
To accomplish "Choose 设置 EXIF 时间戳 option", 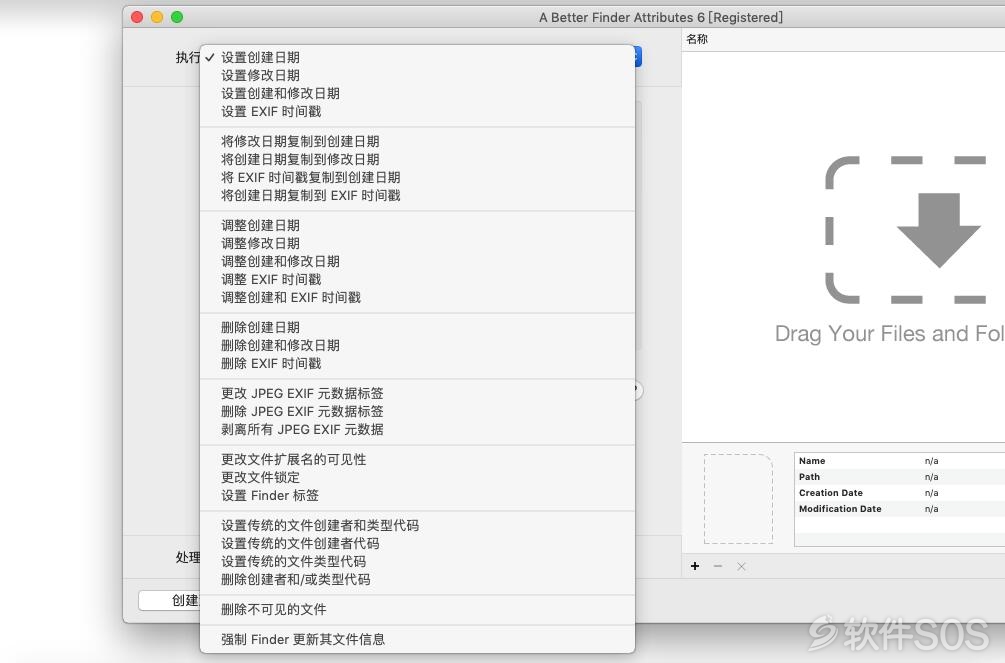I will [417, 111].
